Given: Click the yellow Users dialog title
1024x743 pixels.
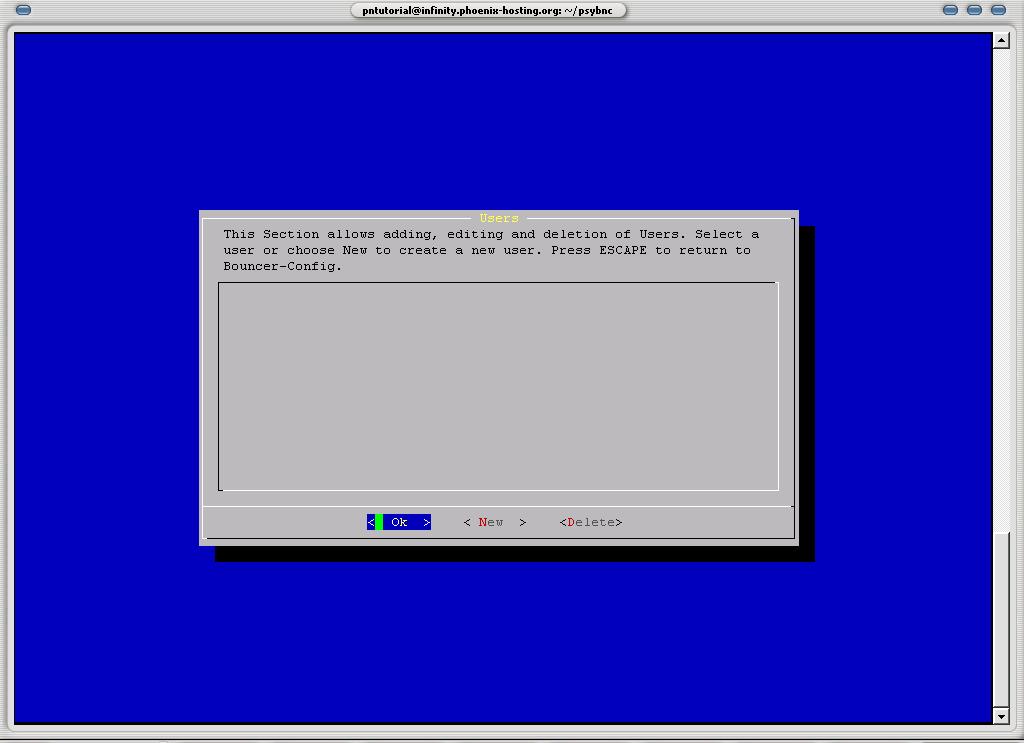Looking at the screenshot, I should pos(499,218).
